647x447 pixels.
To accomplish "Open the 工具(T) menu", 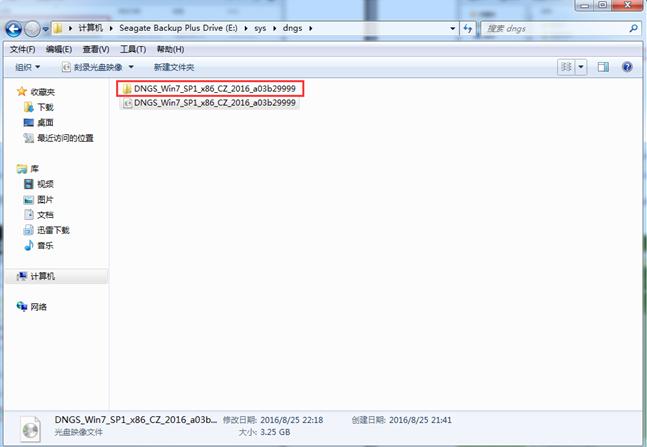I will pos(133,49).
